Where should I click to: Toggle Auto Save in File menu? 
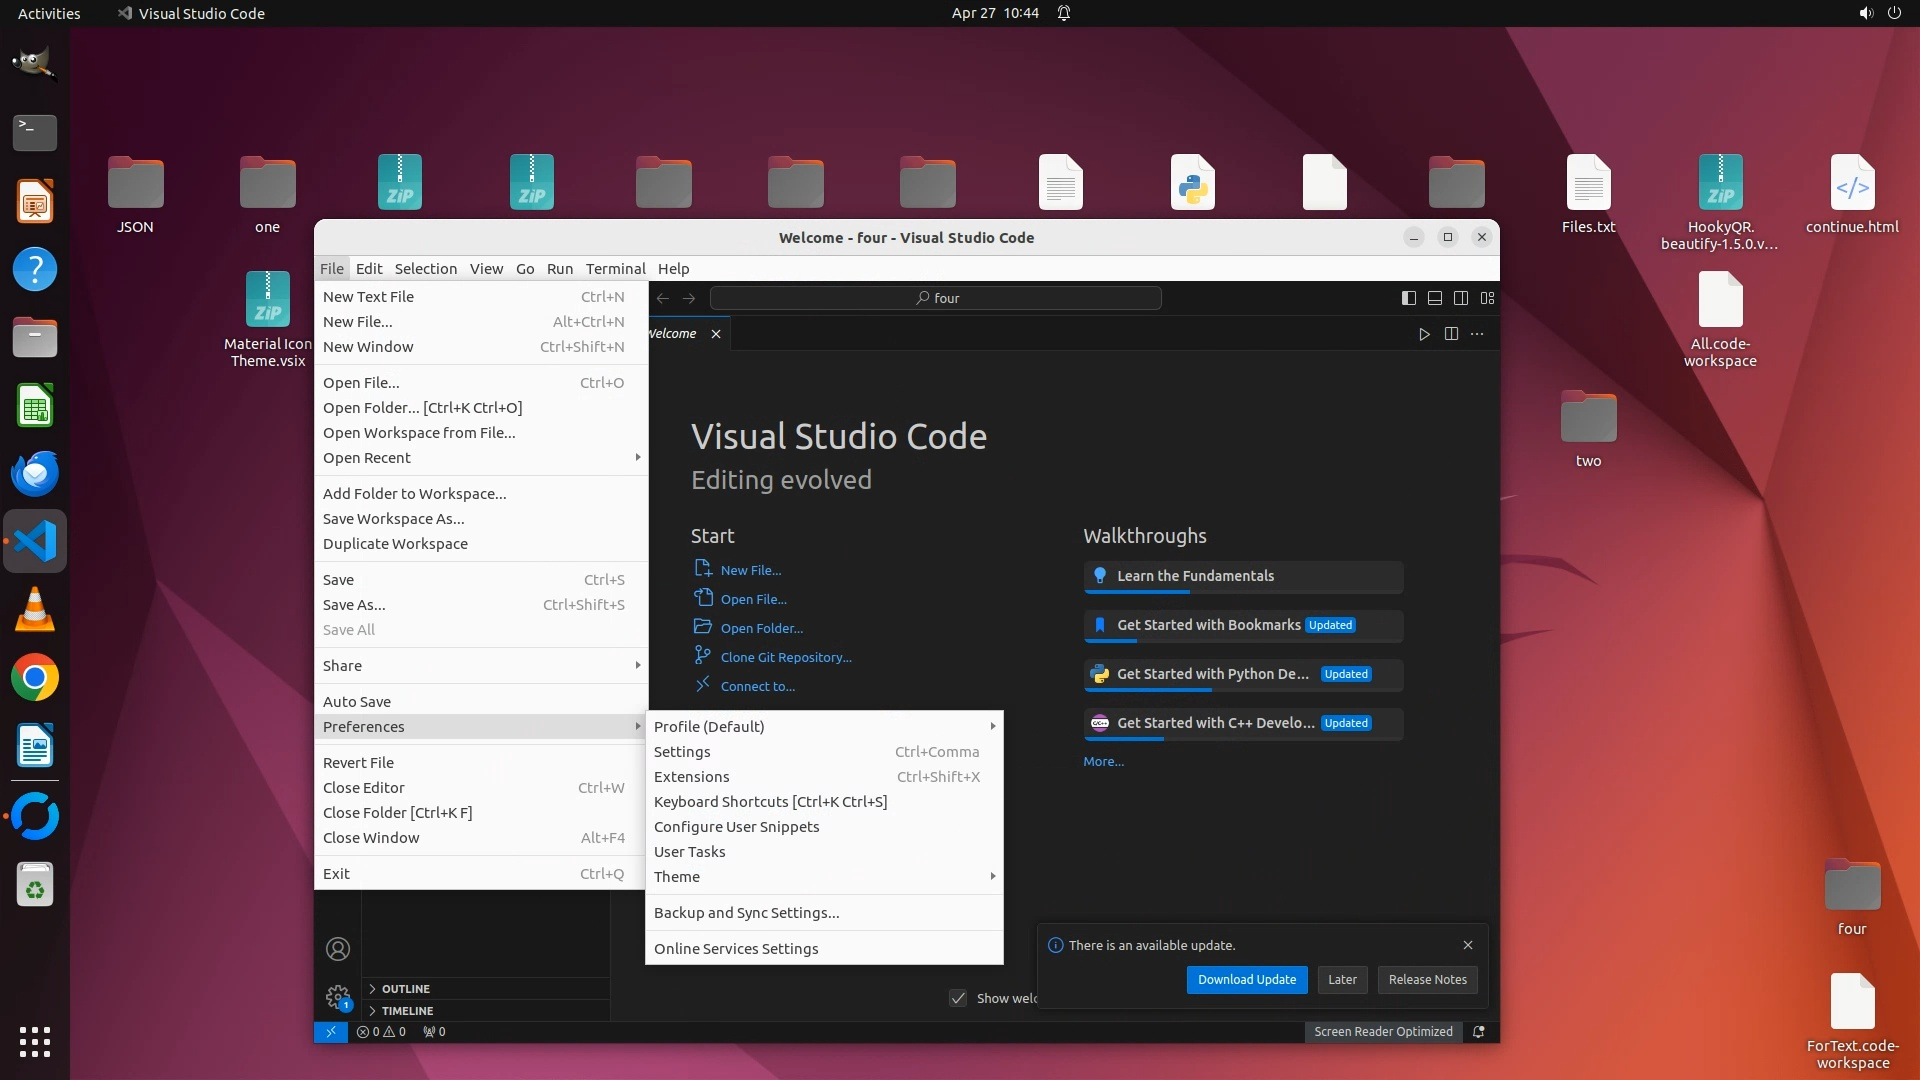click(357, 701)
